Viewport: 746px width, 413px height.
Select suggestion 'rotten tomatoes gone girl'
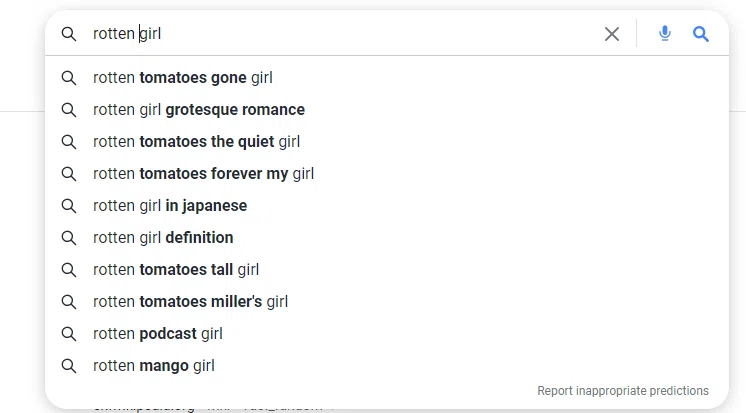[x=387, y=78]
